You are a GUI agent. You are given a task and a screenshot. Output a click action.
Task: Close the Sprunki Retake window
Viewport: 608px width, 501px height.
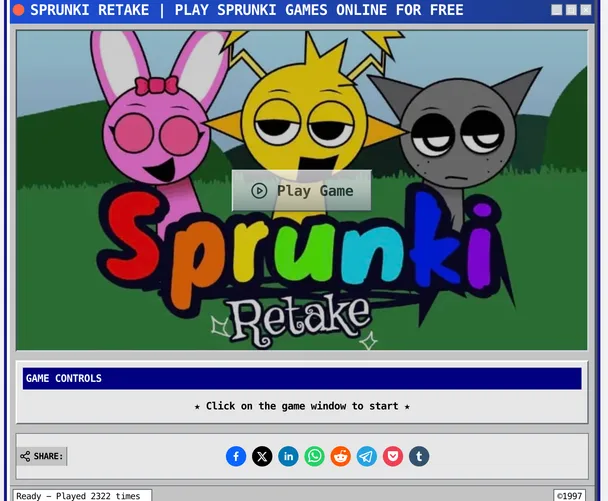(x=586, y=10)
